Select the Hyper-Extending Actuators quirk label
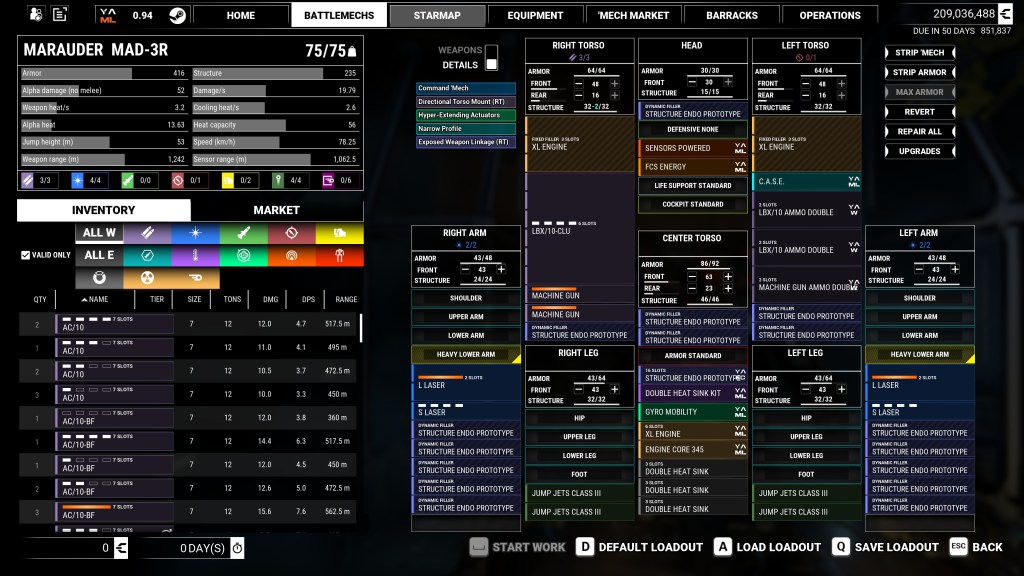 click(x=466, y=115)
